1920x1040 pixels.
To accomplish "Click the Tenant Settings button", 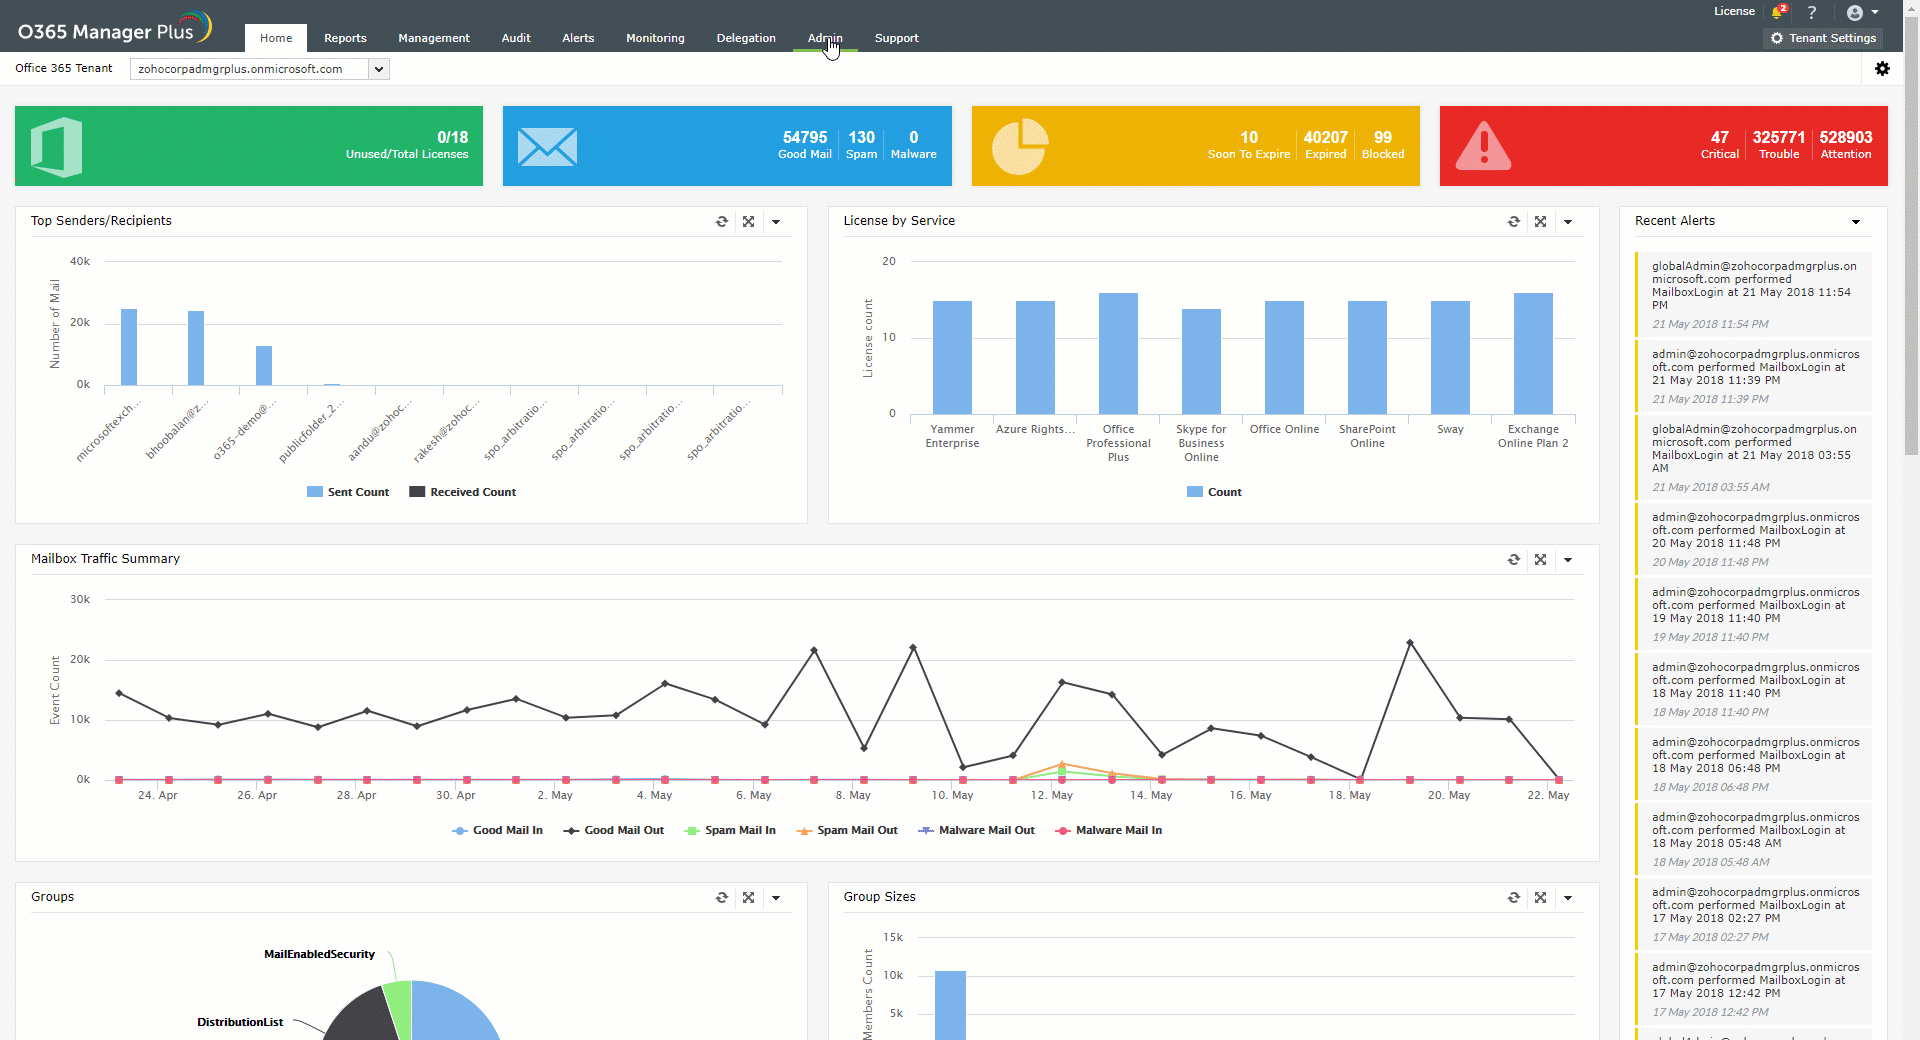I will 1823,38.
